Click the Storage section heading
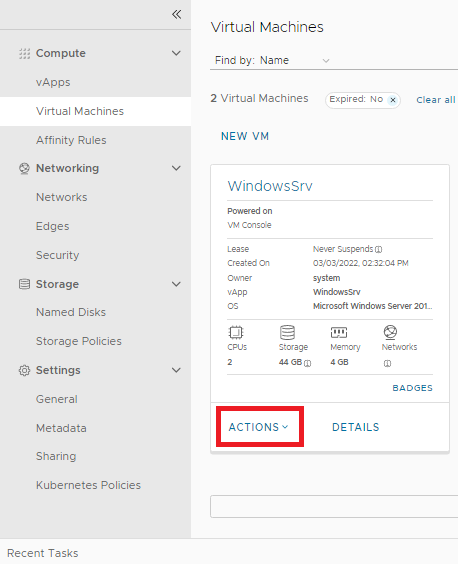 click(57, 284)
